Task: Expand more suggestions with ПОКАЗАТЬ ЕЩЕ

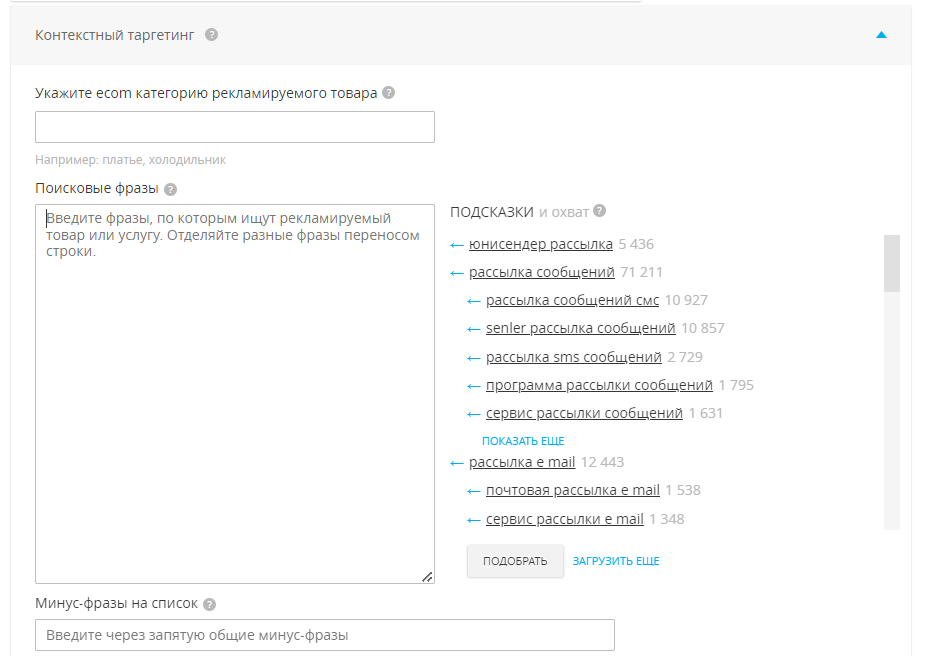Action: click(523, 441)
